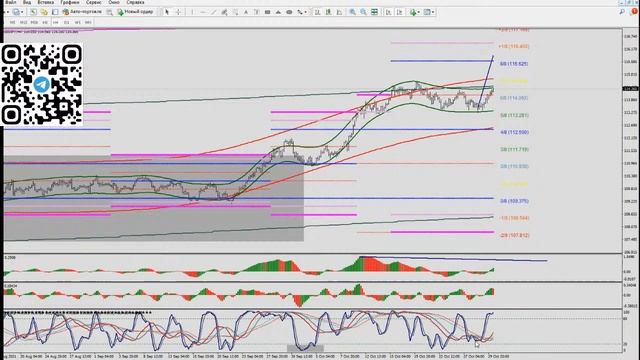Open the search magnifier icon
640x360 pixels.
tap(622, 12)
